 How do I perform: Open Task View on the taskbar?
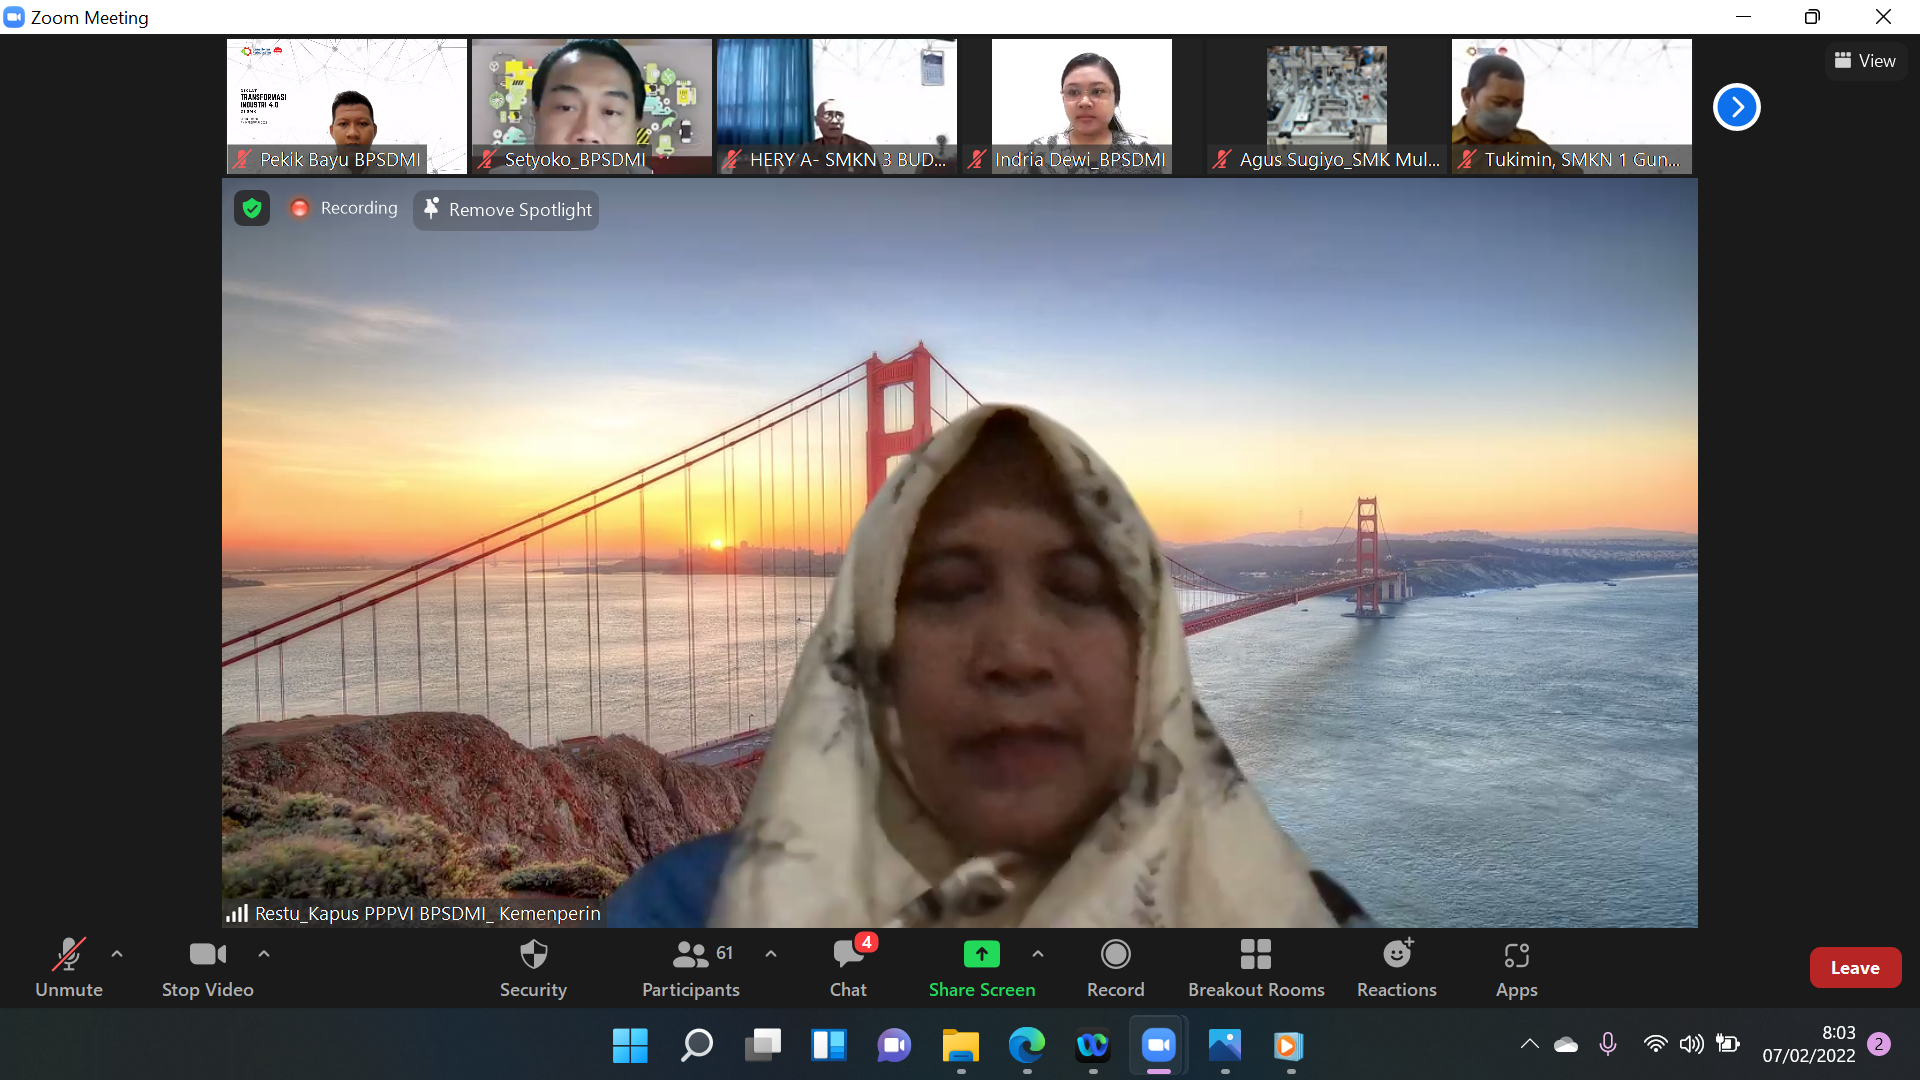[x=763, y=1046]
